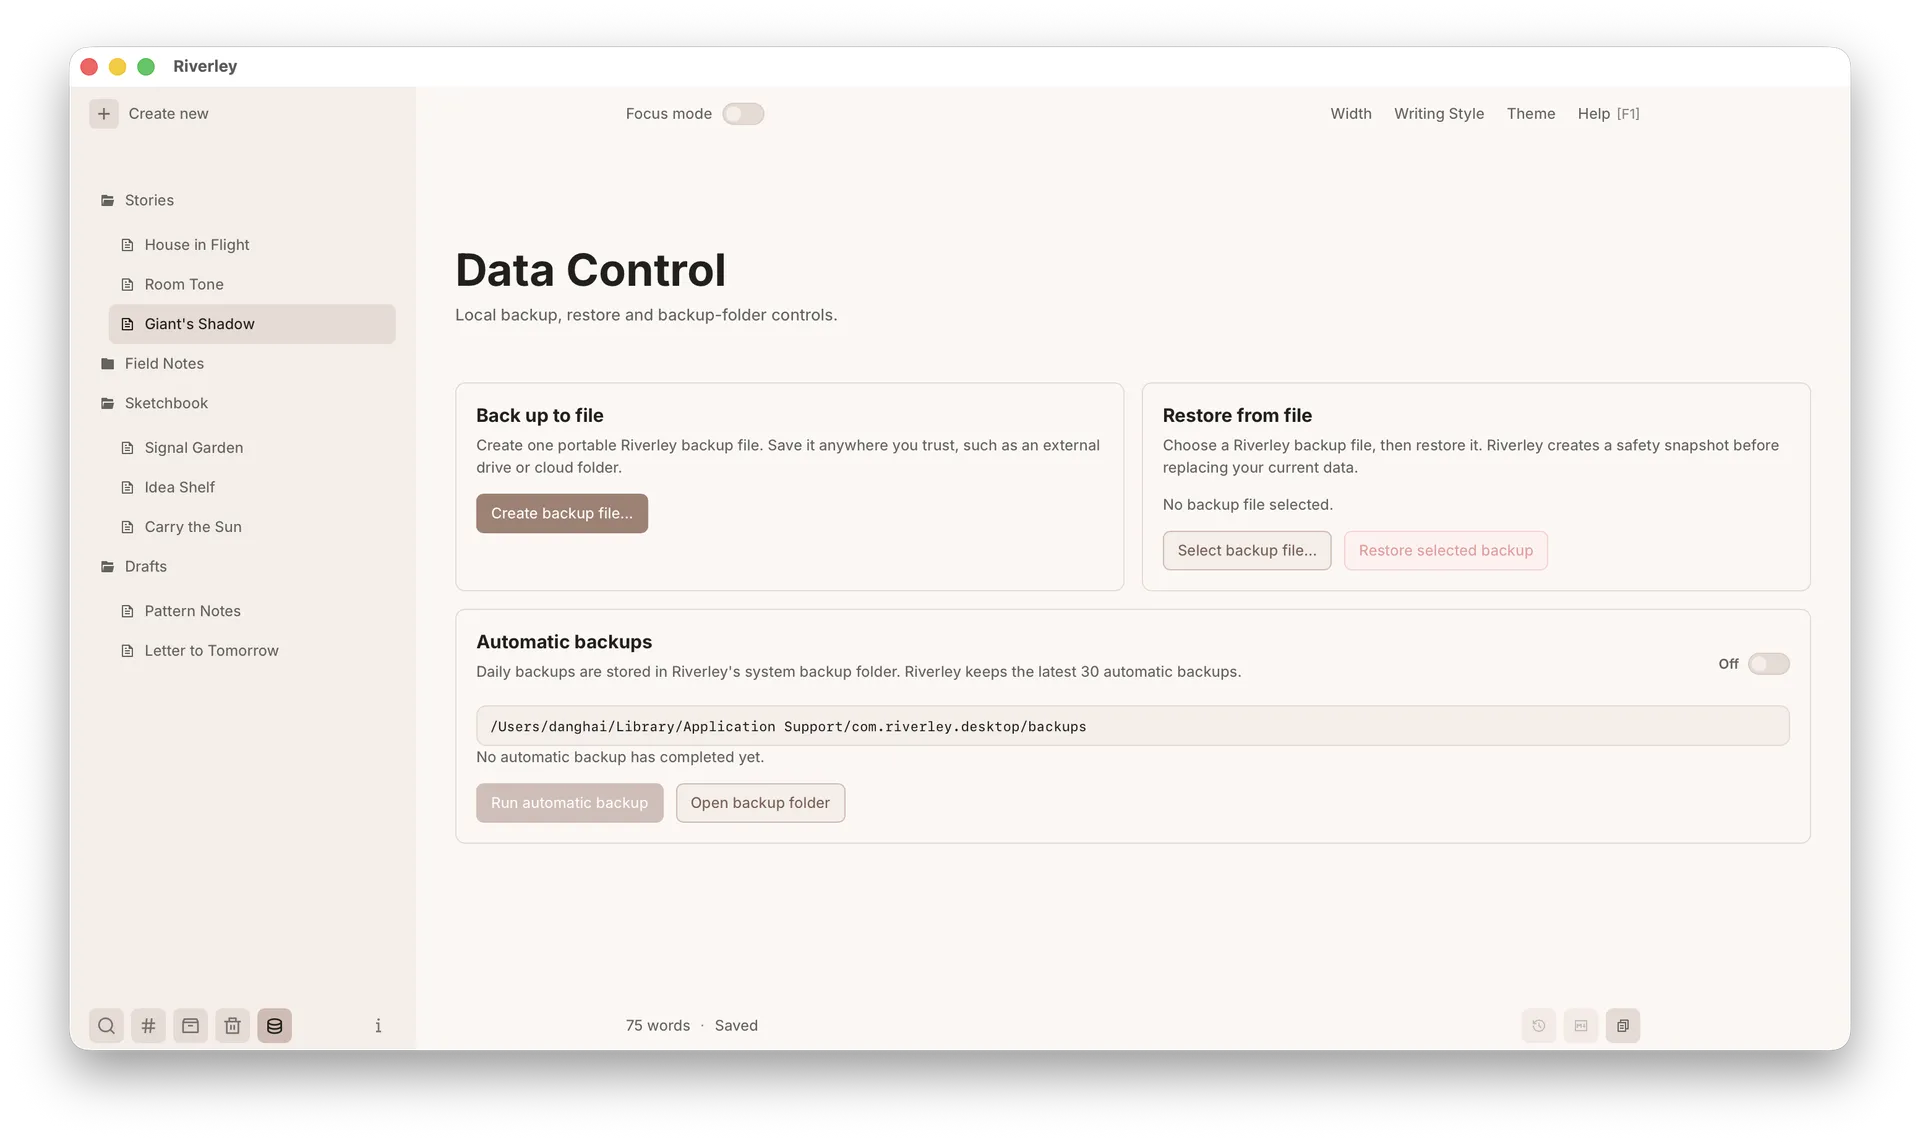1920x1142 pixels.
Task: Open tags with the hash icon
Action: [148, 1026]
